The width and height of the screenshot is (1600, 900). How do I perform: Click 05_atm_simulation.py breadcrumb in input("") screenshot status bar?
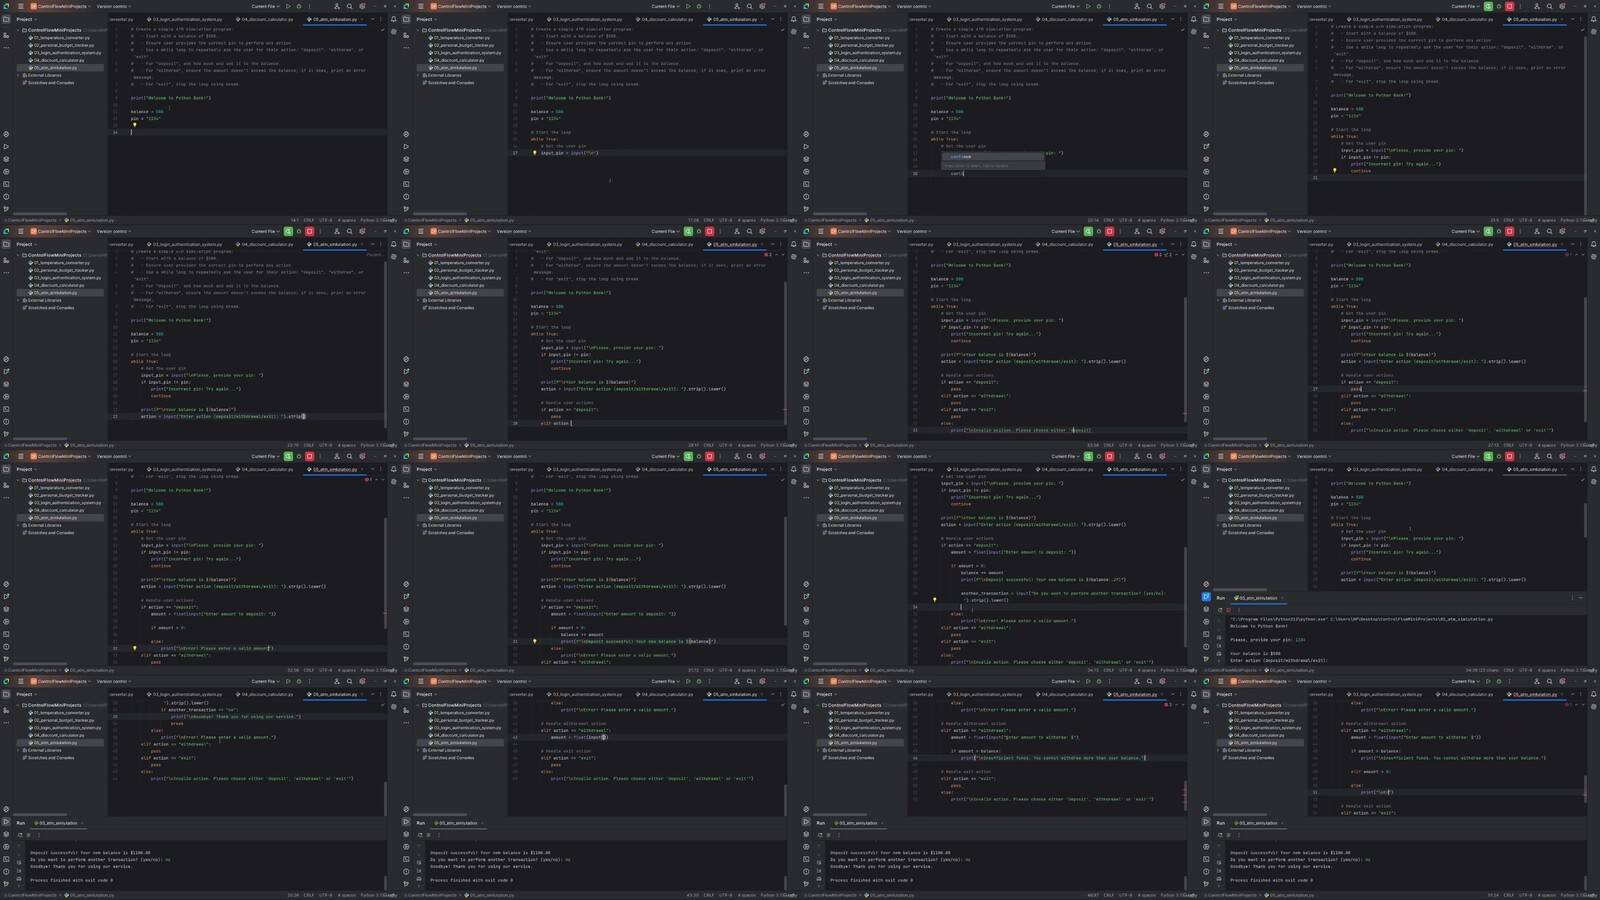tap(489, 220)
